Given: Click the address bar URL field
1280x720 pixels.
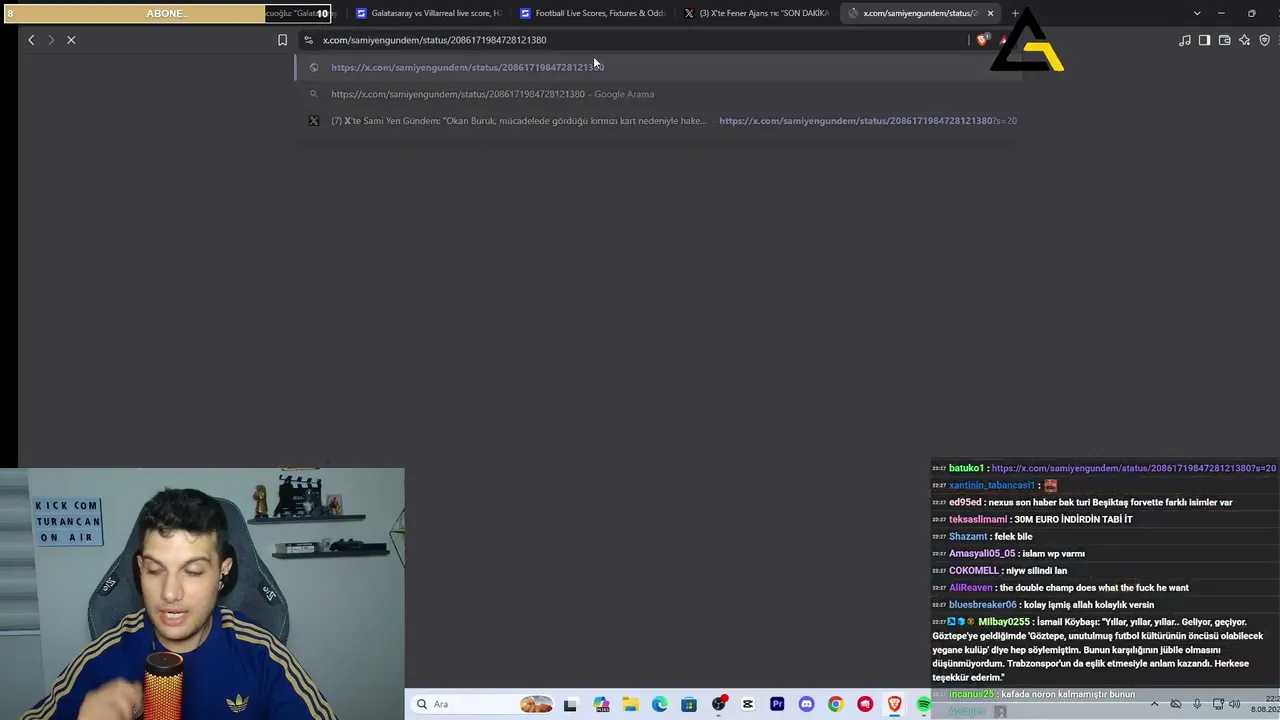Looking at the screenshot, I should 640,40.
